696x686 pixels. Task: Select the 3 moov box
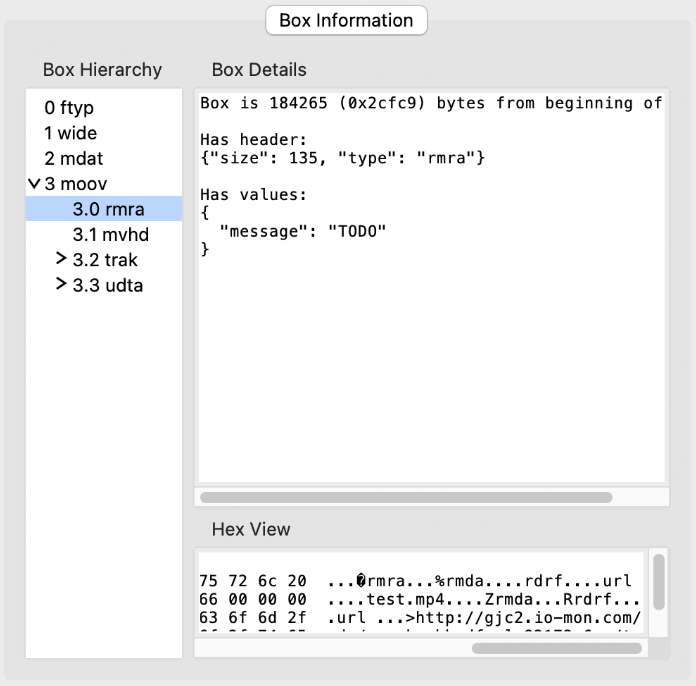tap(76, 184)
